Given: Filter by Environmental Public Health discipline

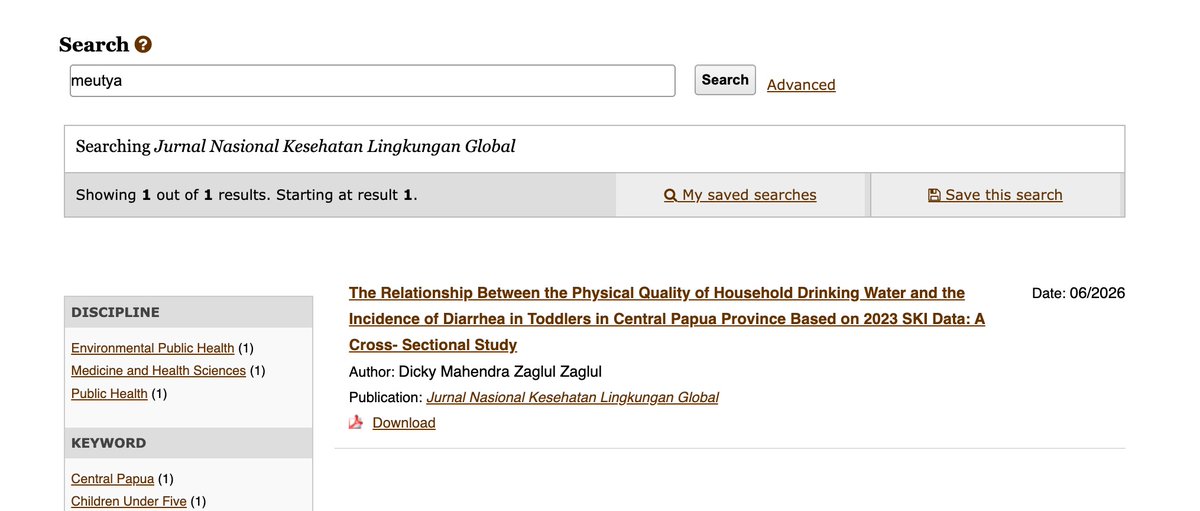Looking at the screenshot, I should [x=152, y=348].
